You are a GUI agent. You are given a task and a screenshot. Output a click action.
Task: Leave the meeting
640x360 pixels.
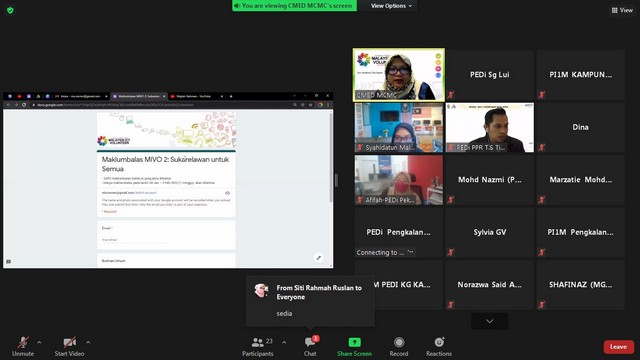(618, 347)
